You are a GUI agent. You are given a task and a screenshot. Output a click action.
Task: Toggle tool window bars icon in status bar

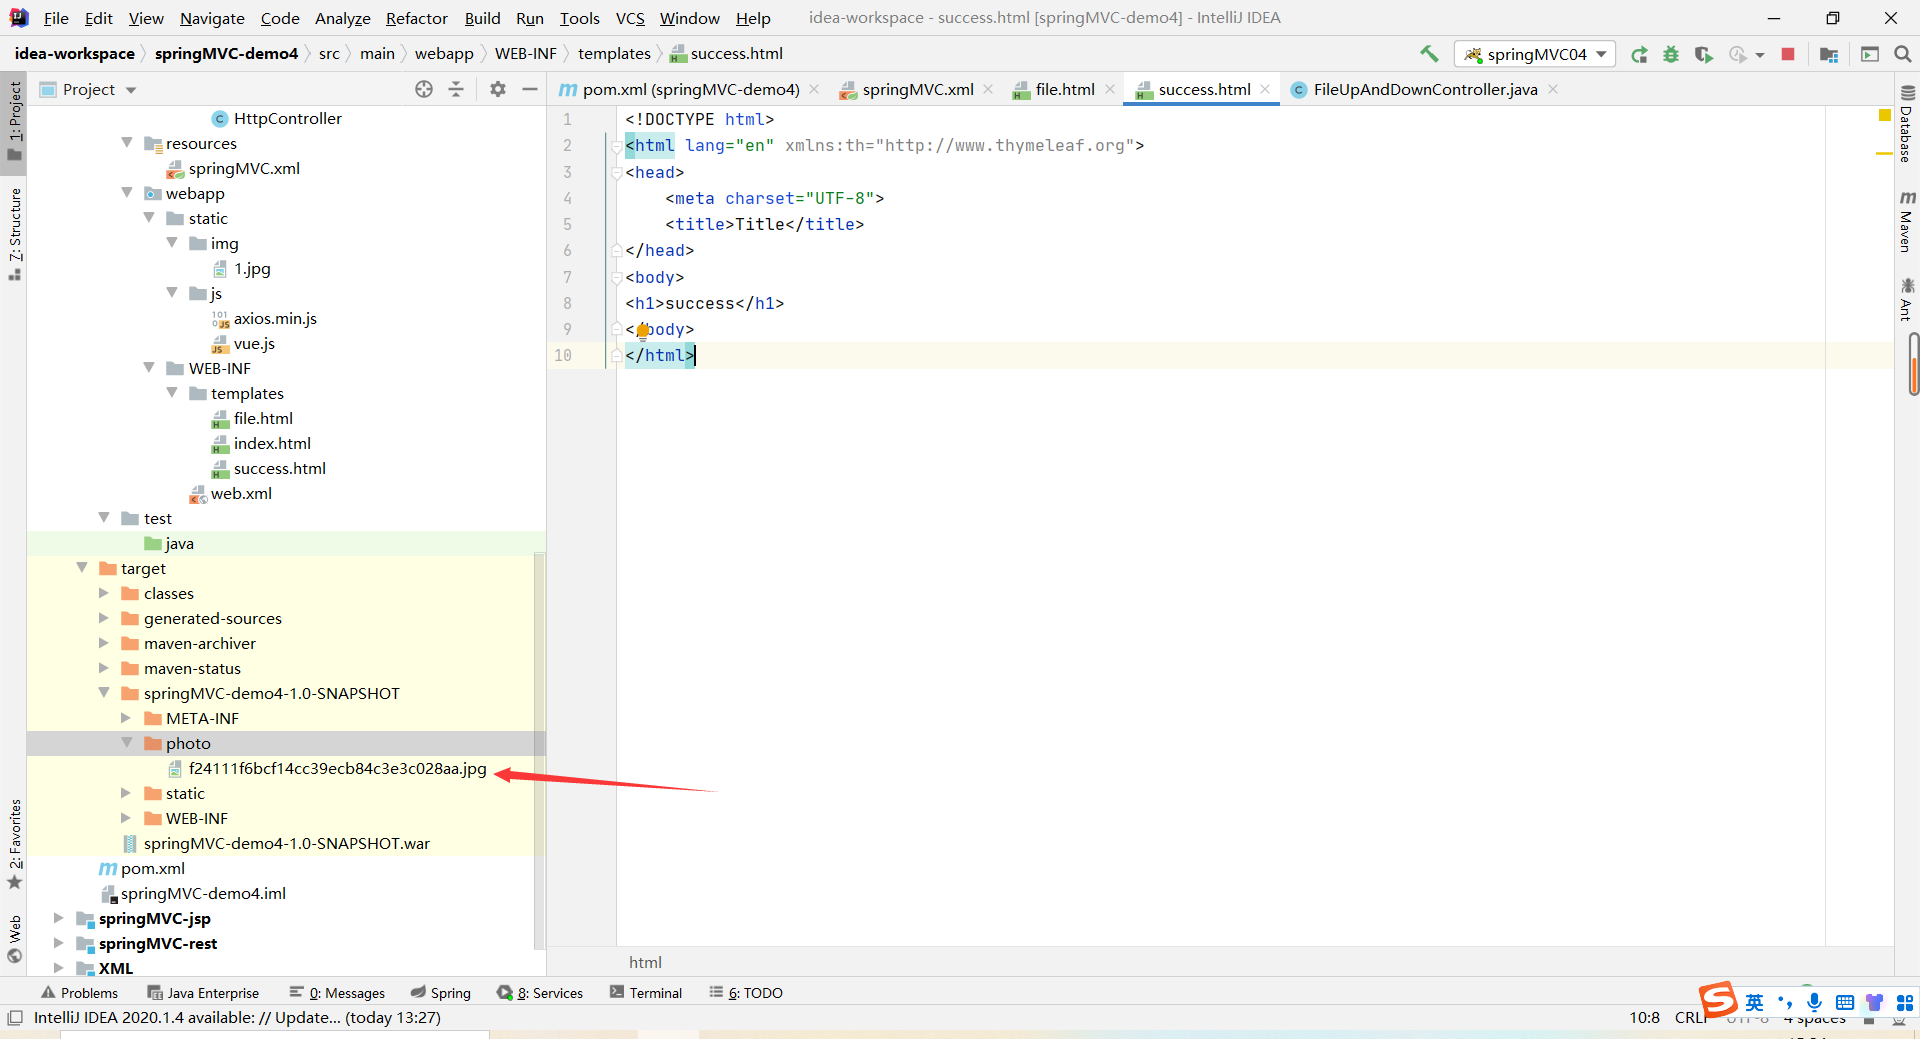14,1018
